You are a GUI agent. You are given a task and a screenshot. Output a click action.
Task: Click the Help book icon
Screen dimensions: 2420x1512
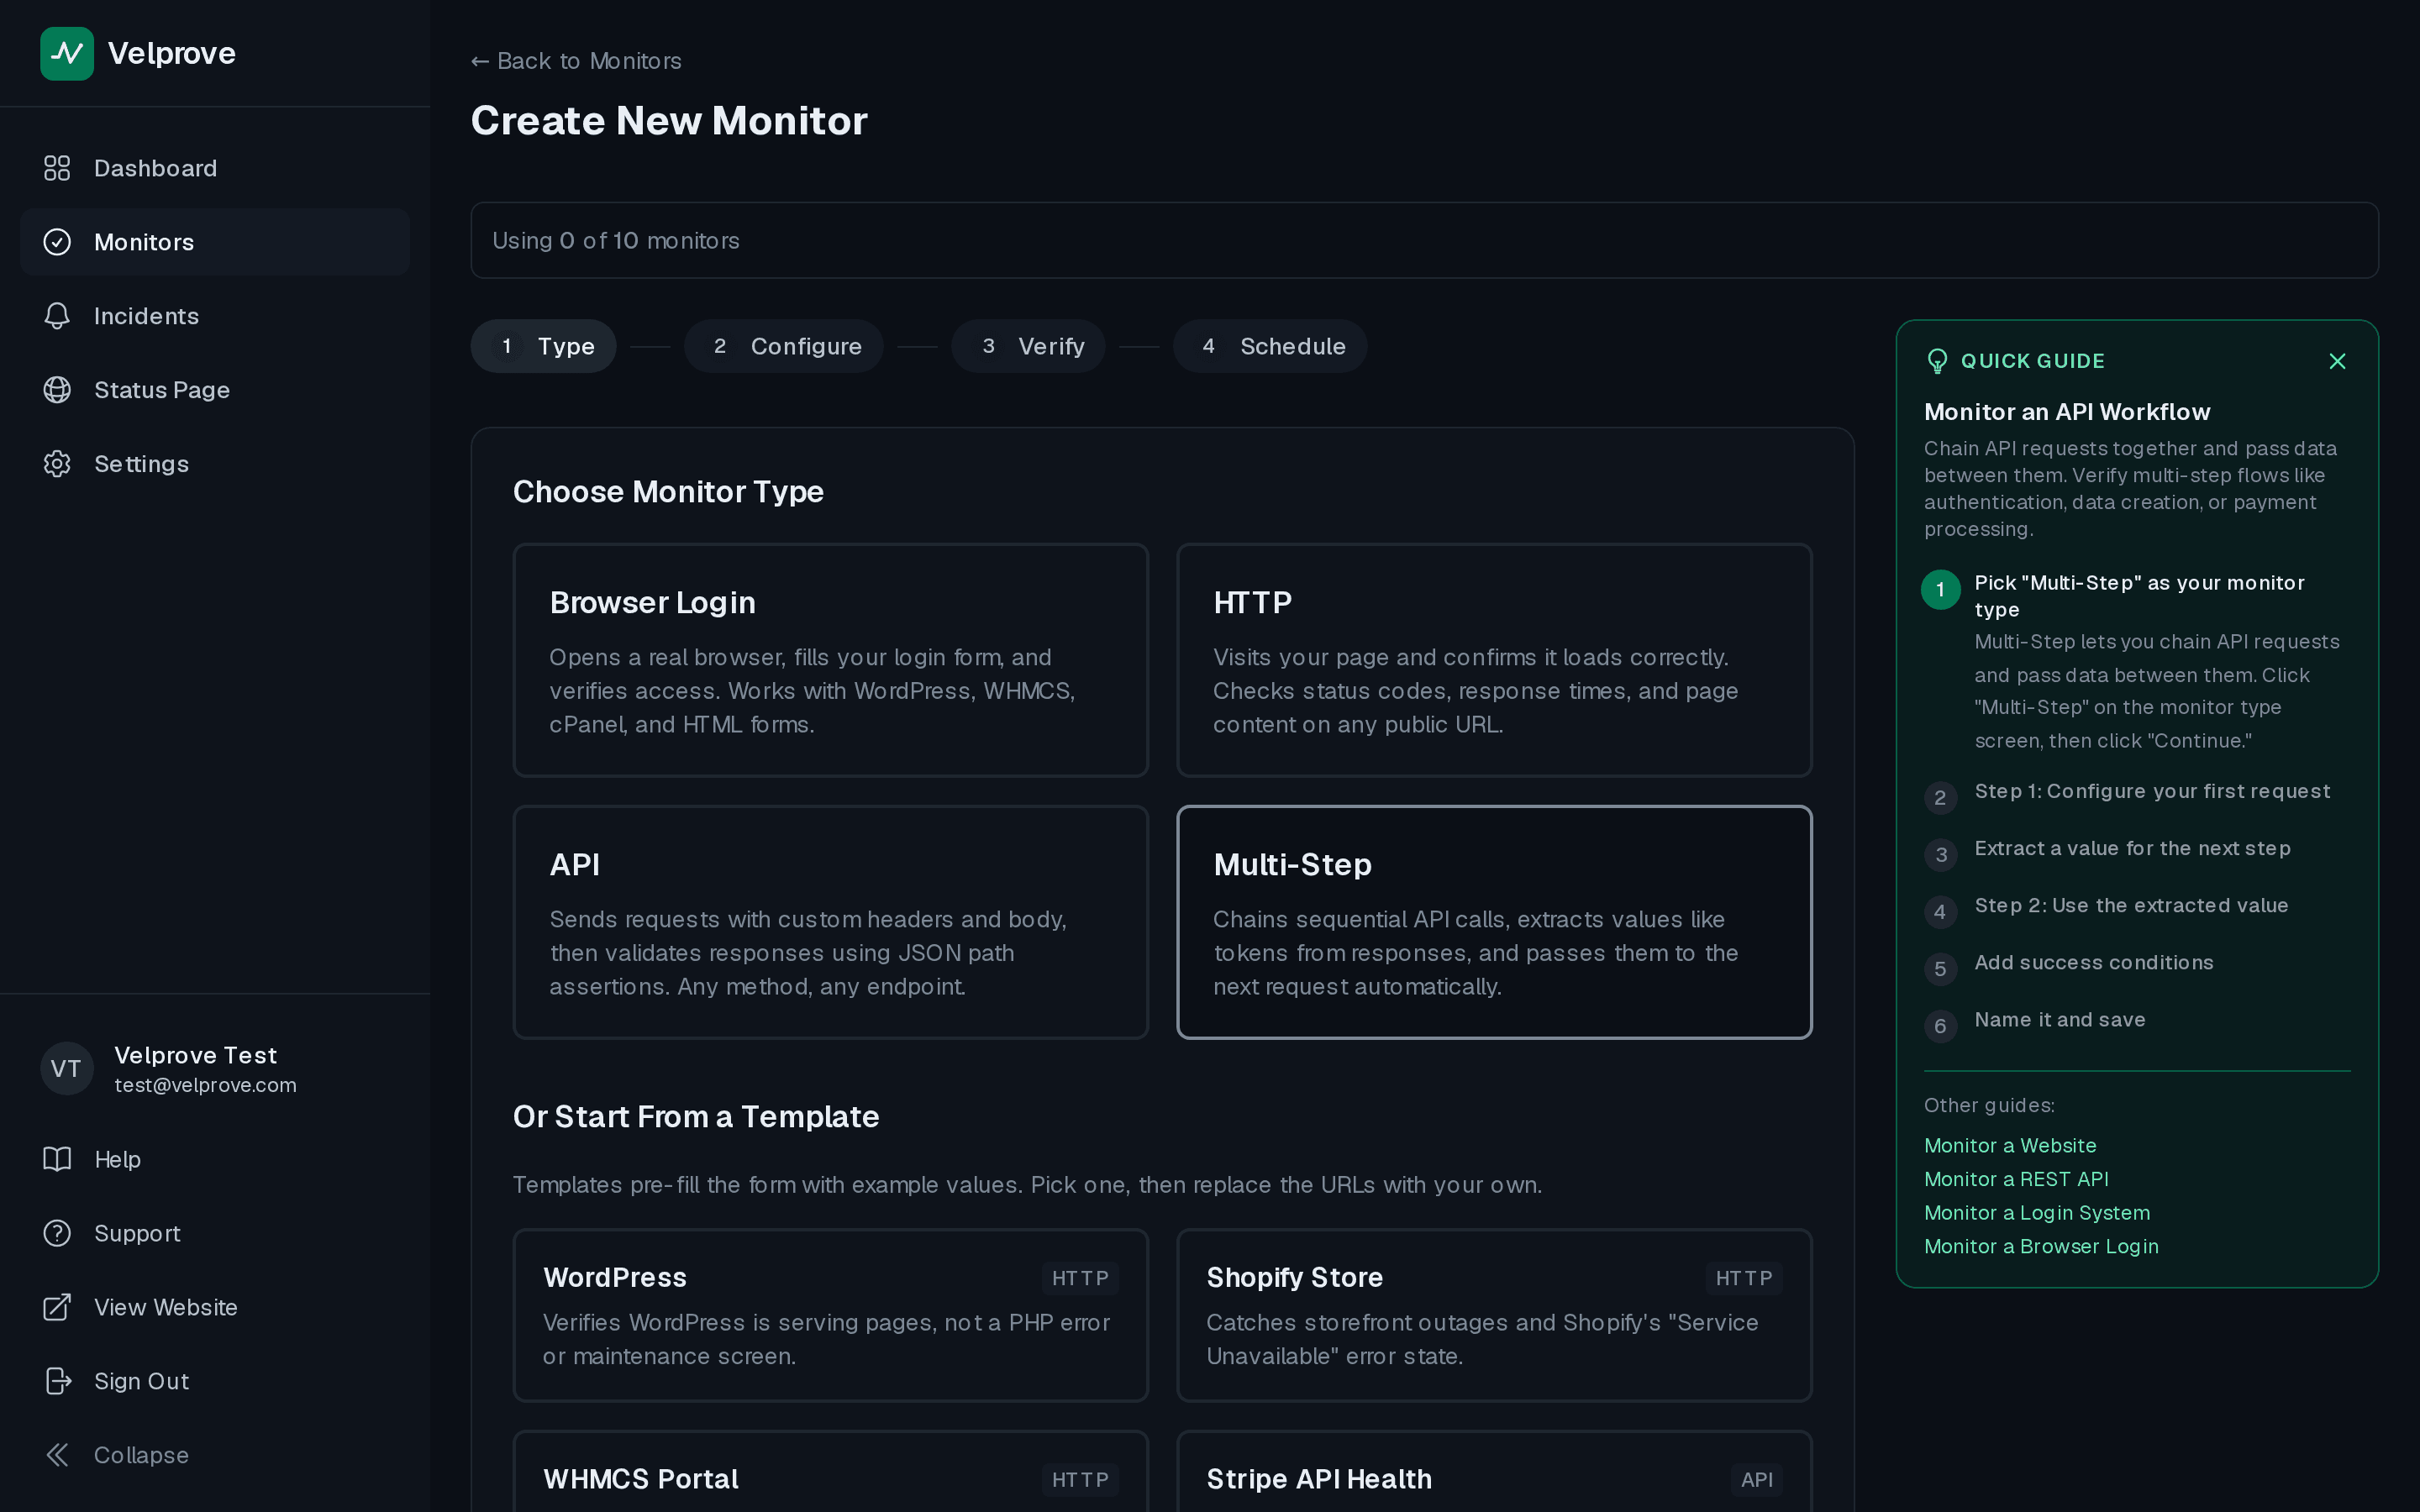pyautogui.click(x=57, y=1159)
